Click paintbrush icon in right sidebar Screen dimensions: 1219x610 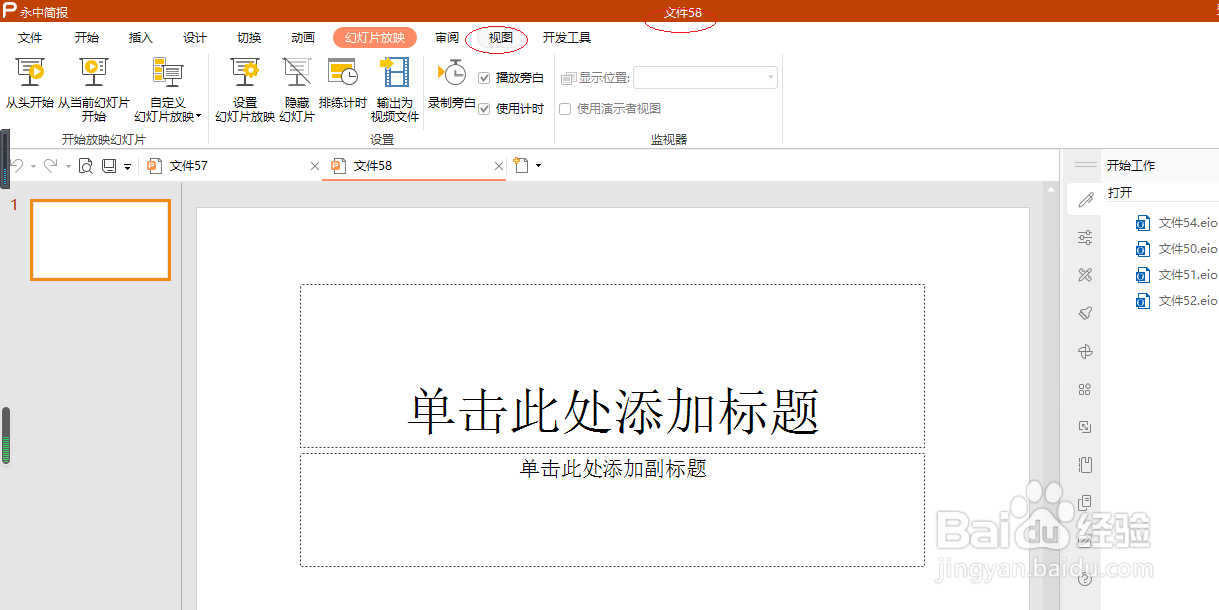[1085, 313]
